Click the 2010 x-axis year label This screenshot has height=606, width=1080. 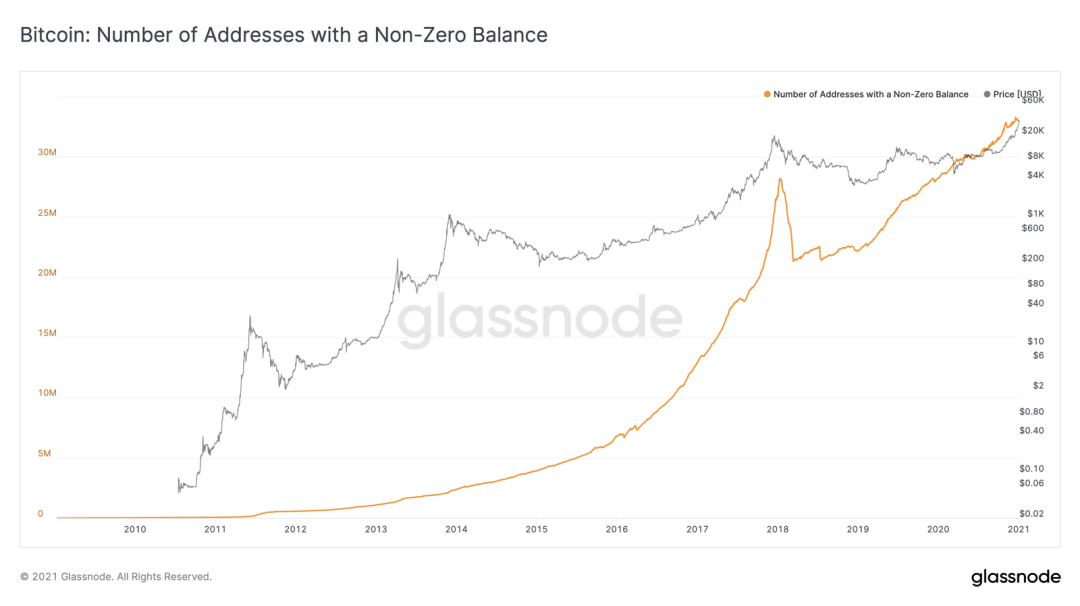point(135,530)
